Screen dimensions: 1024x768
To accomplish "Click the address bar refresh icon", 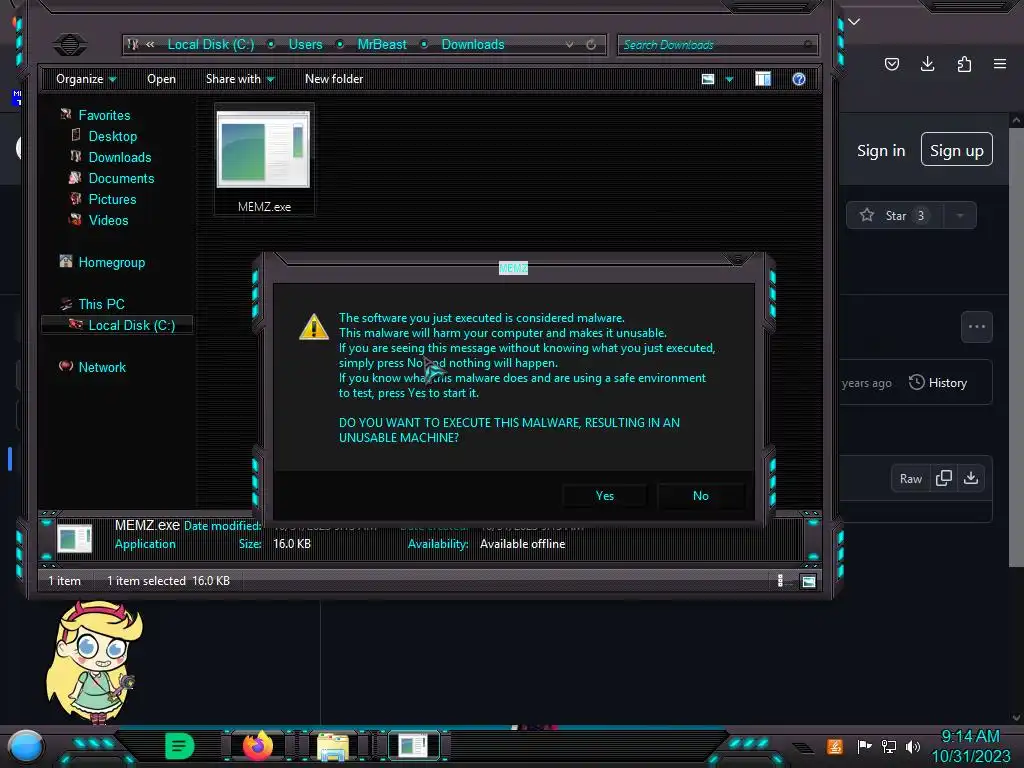I will (x=591, y=44).
